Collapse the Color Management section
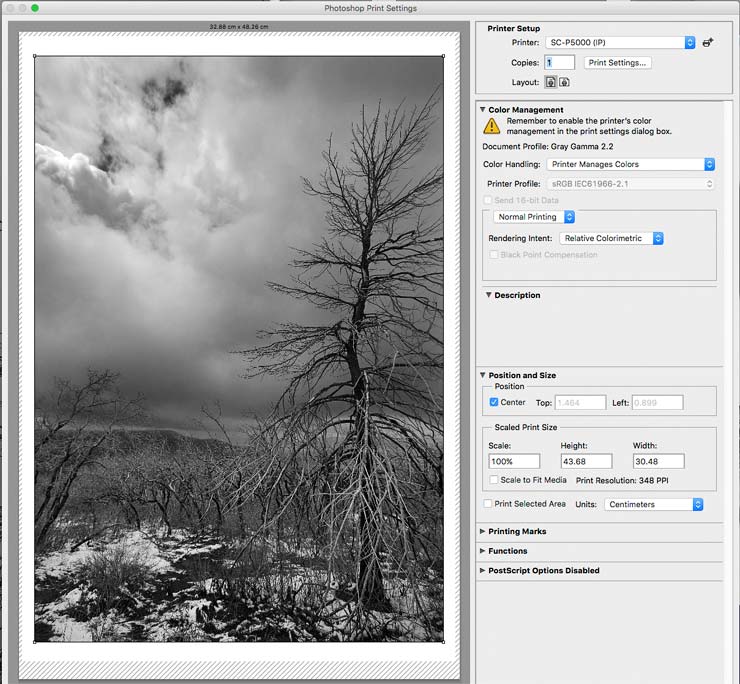This screenshot has width=740, height=684. coord(483,110)
